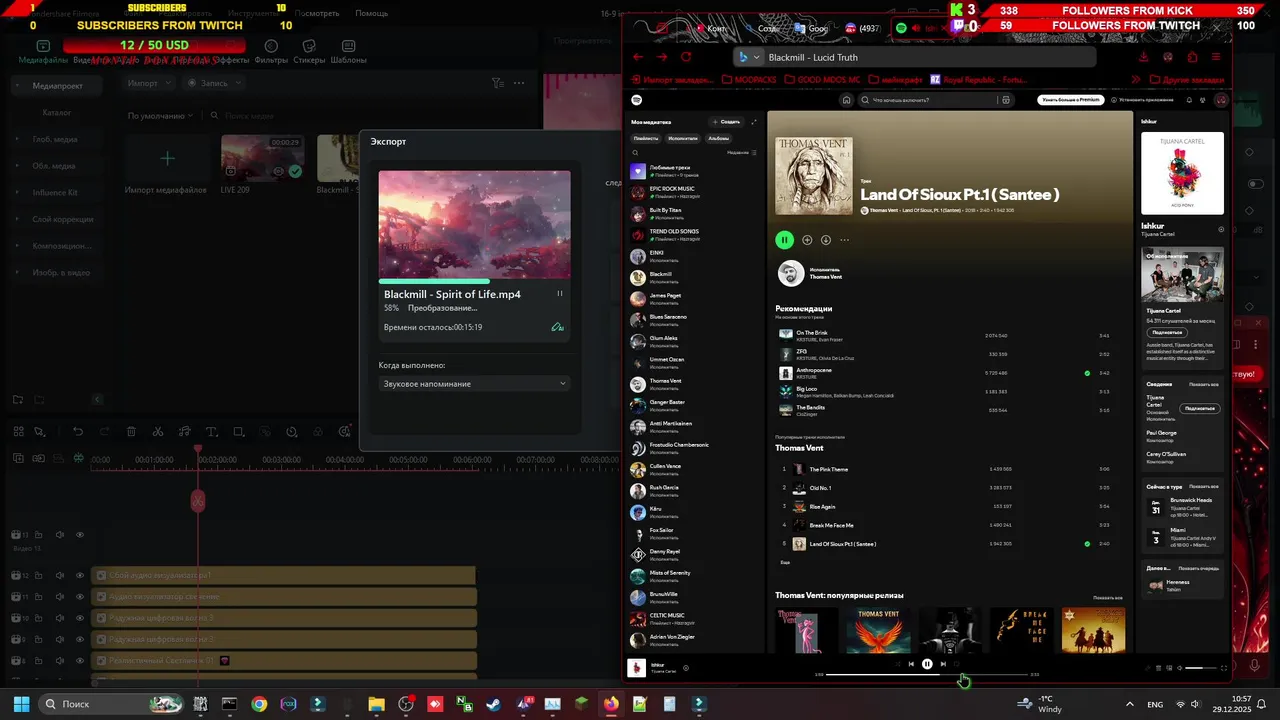Click 'Показать все' next to popular releases
Image resolution: width=1280 pixels, height=720 pixels.
coord(1108,597)
